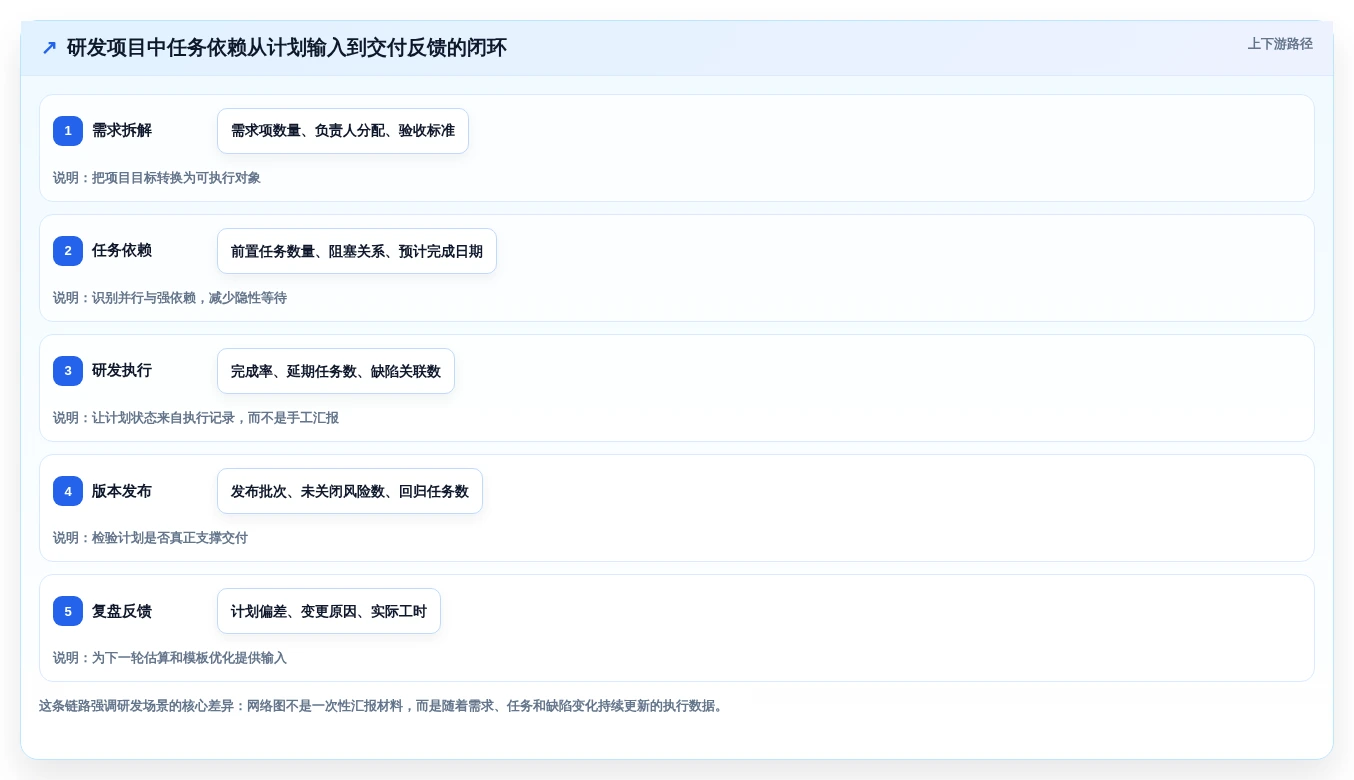Click the 研发执行 step title
The width and height of the screenshot is (1354, 780).
(122, 371)
